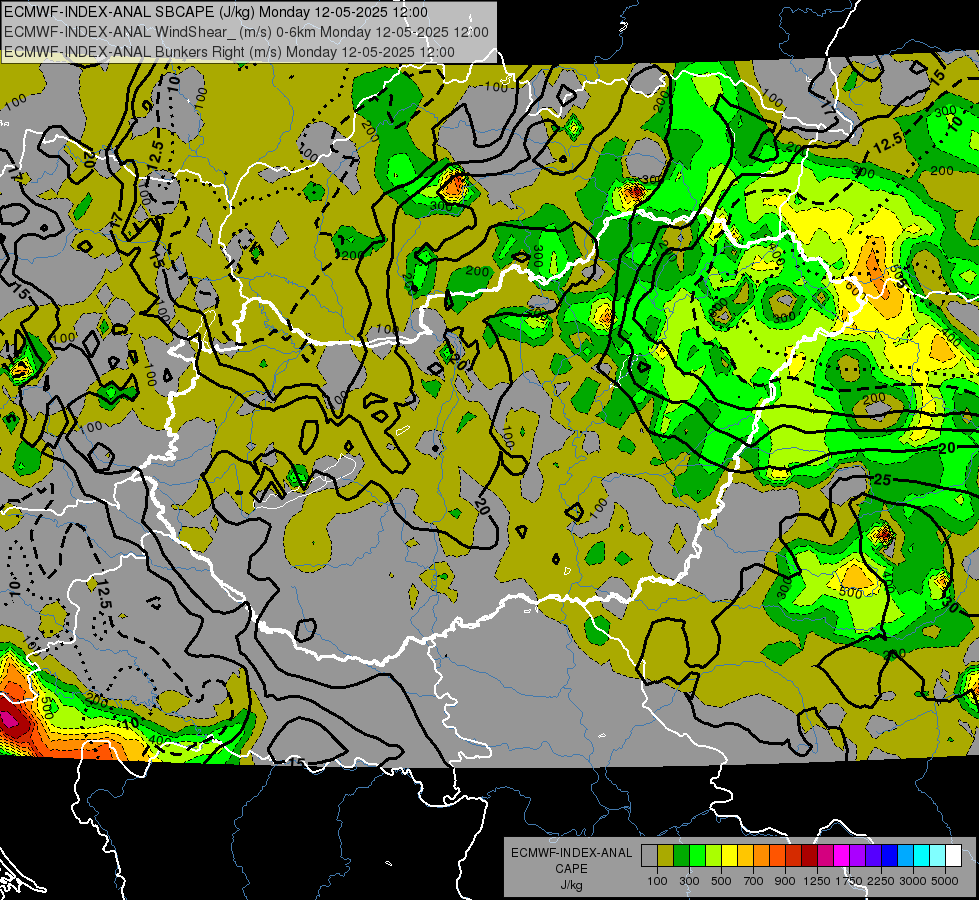The image size is (979, 900).
Task: Click the "700" legend scale value
Action: tap(754, 881)
